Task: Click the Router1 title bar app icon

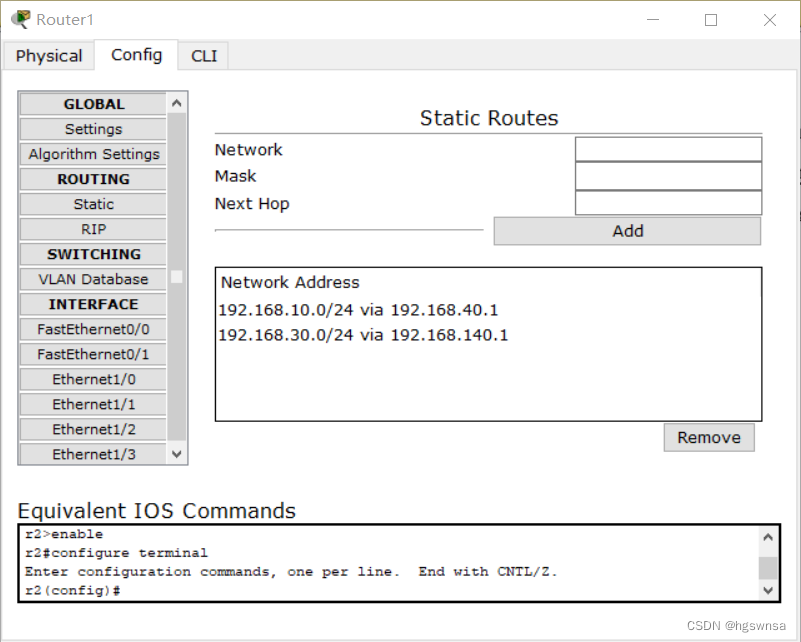Action: [20, 19]
